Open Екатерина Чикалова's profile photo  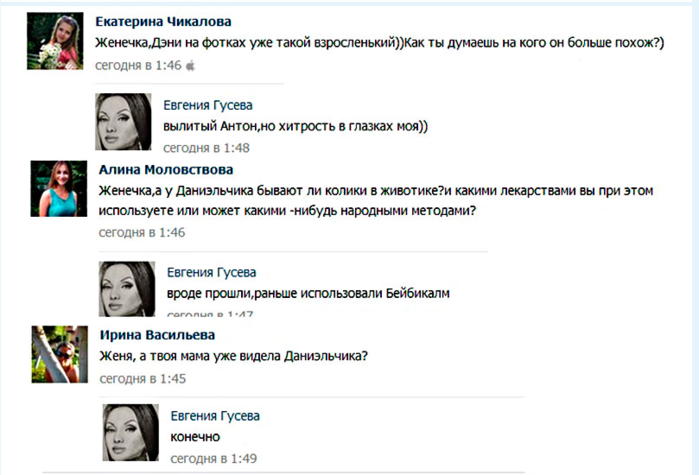[x=54, y=41]
